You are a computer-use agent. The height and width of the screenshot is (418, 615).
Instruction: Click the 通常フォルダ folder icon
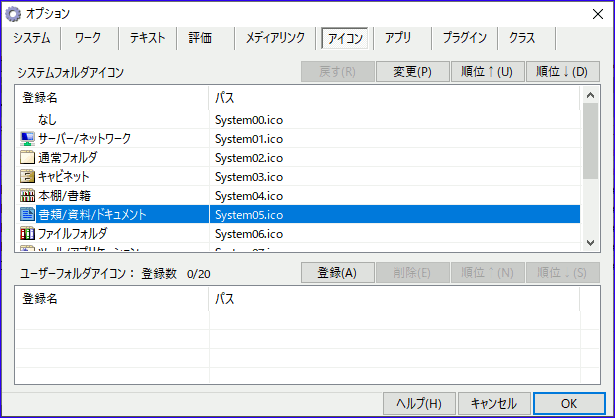click(27, 158)
